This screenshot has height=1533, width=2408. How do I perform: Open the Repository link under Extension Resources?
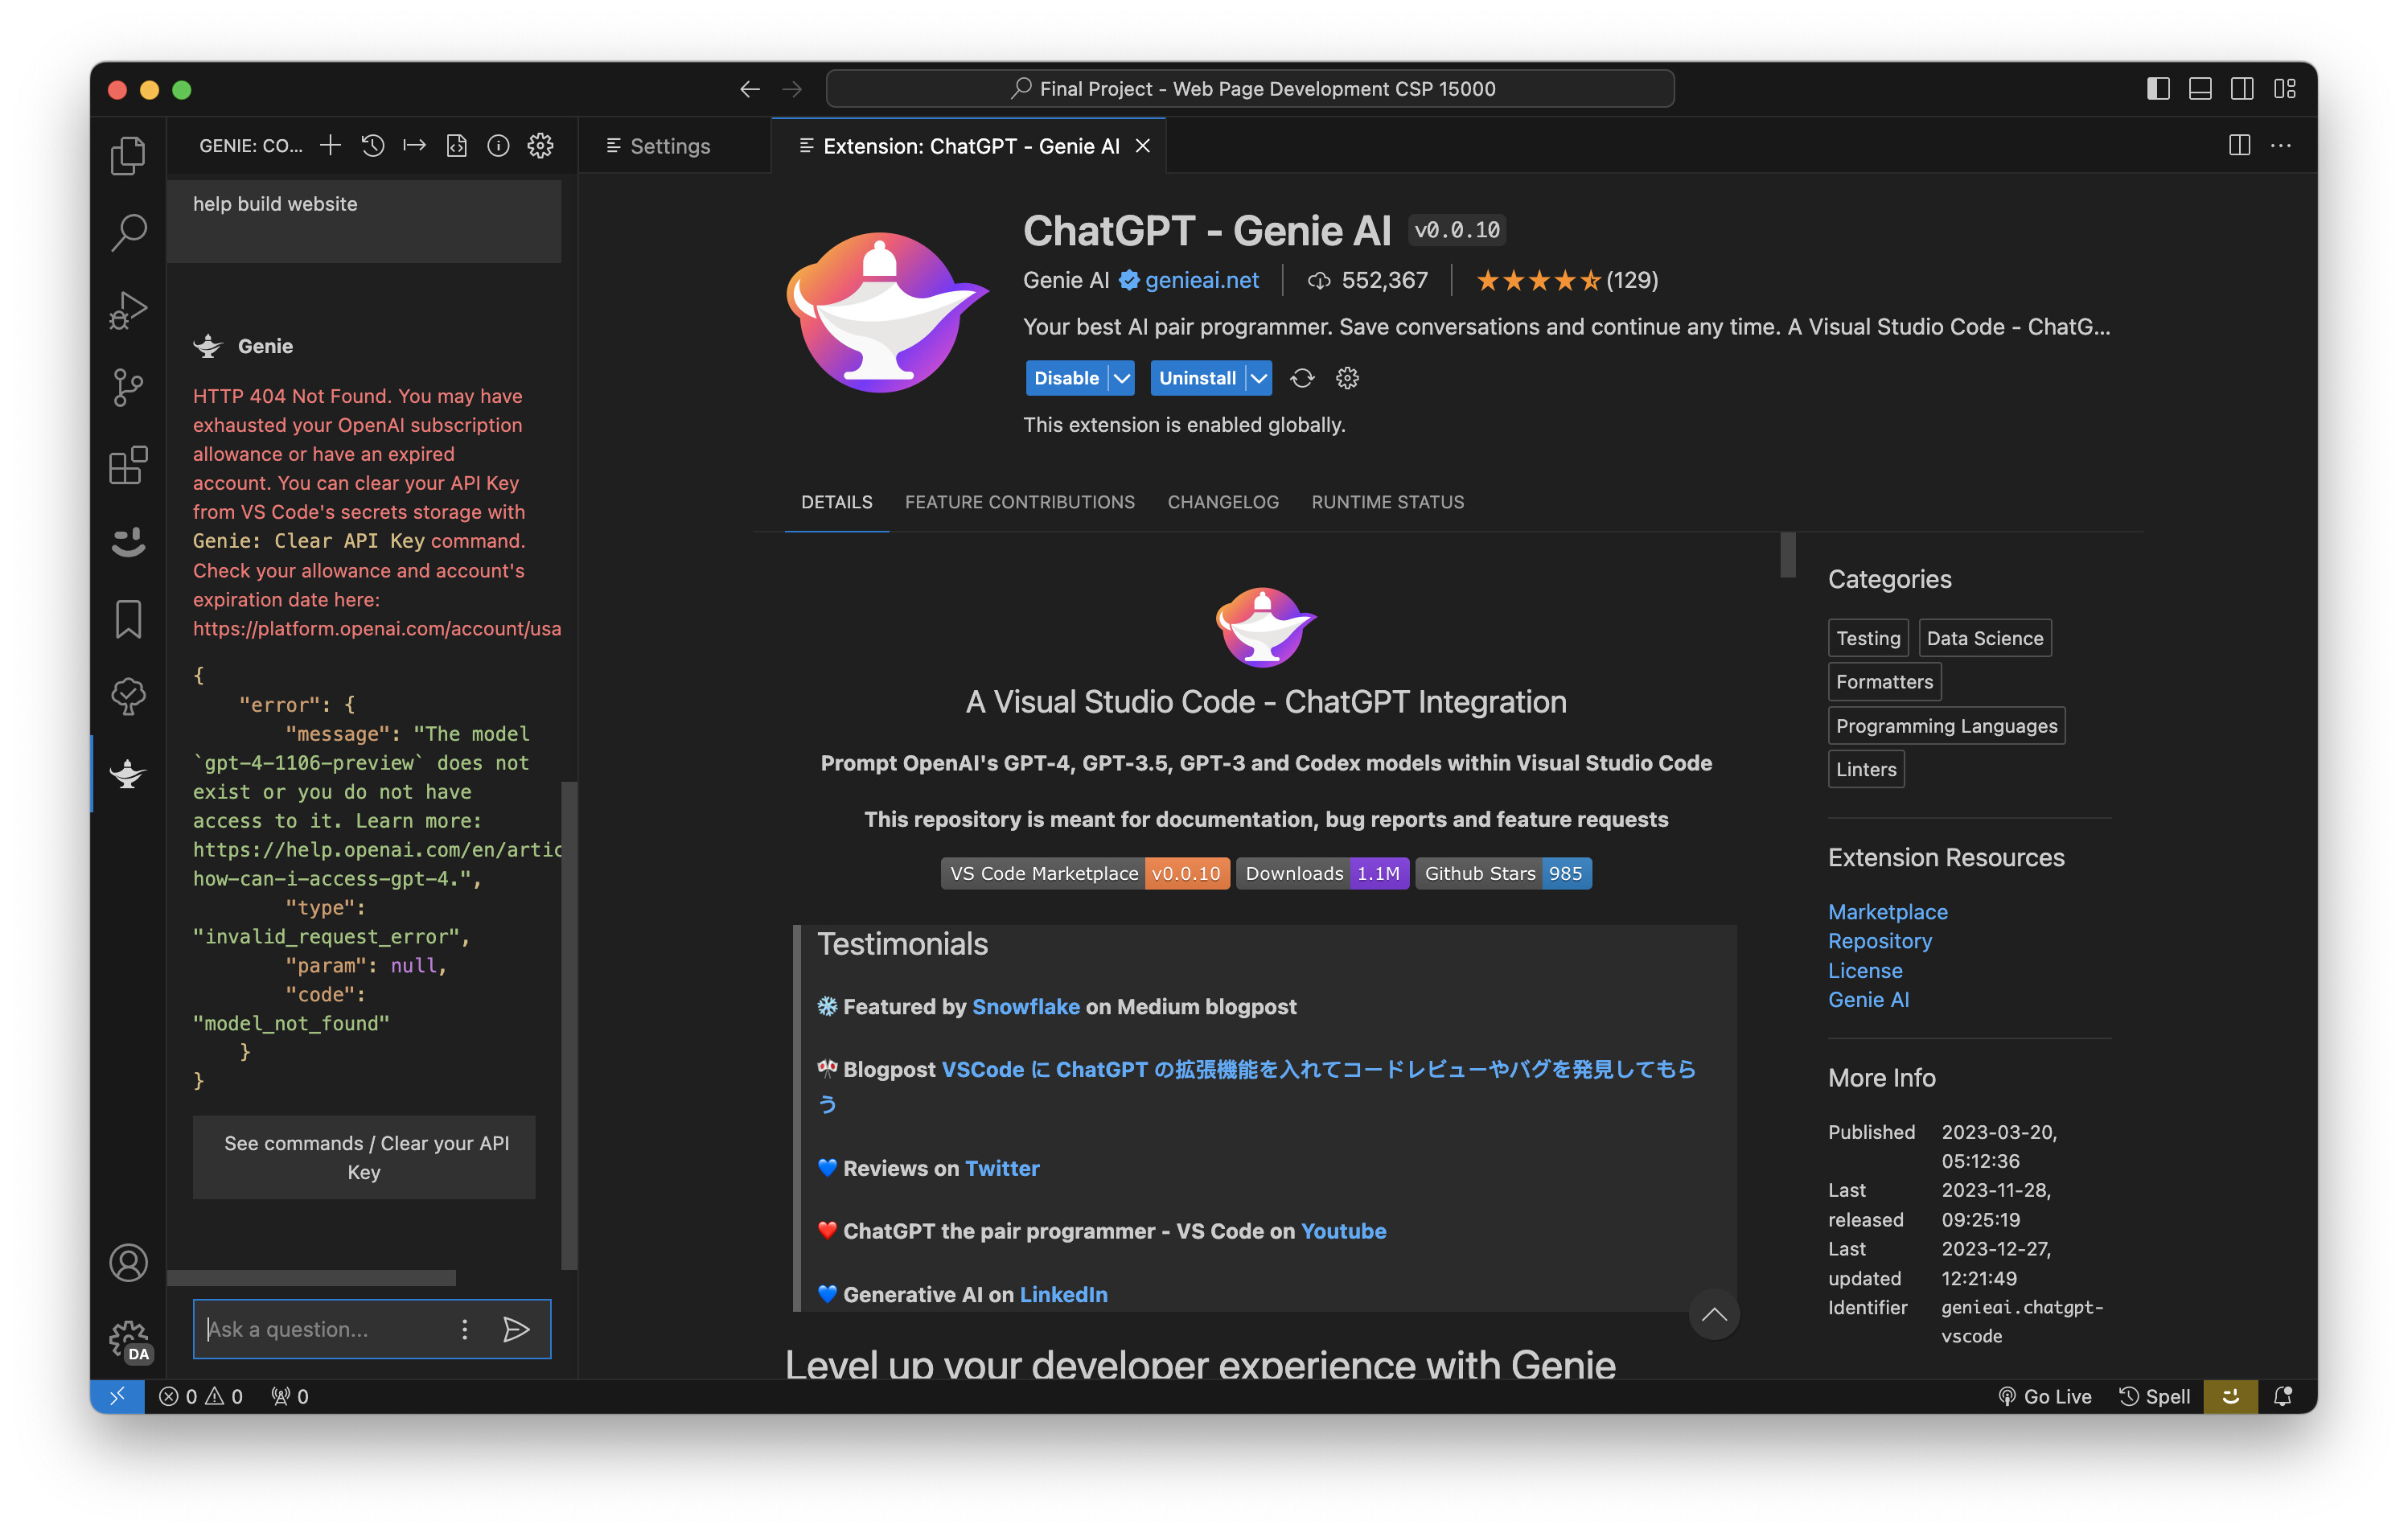[x=1879, y=941]
